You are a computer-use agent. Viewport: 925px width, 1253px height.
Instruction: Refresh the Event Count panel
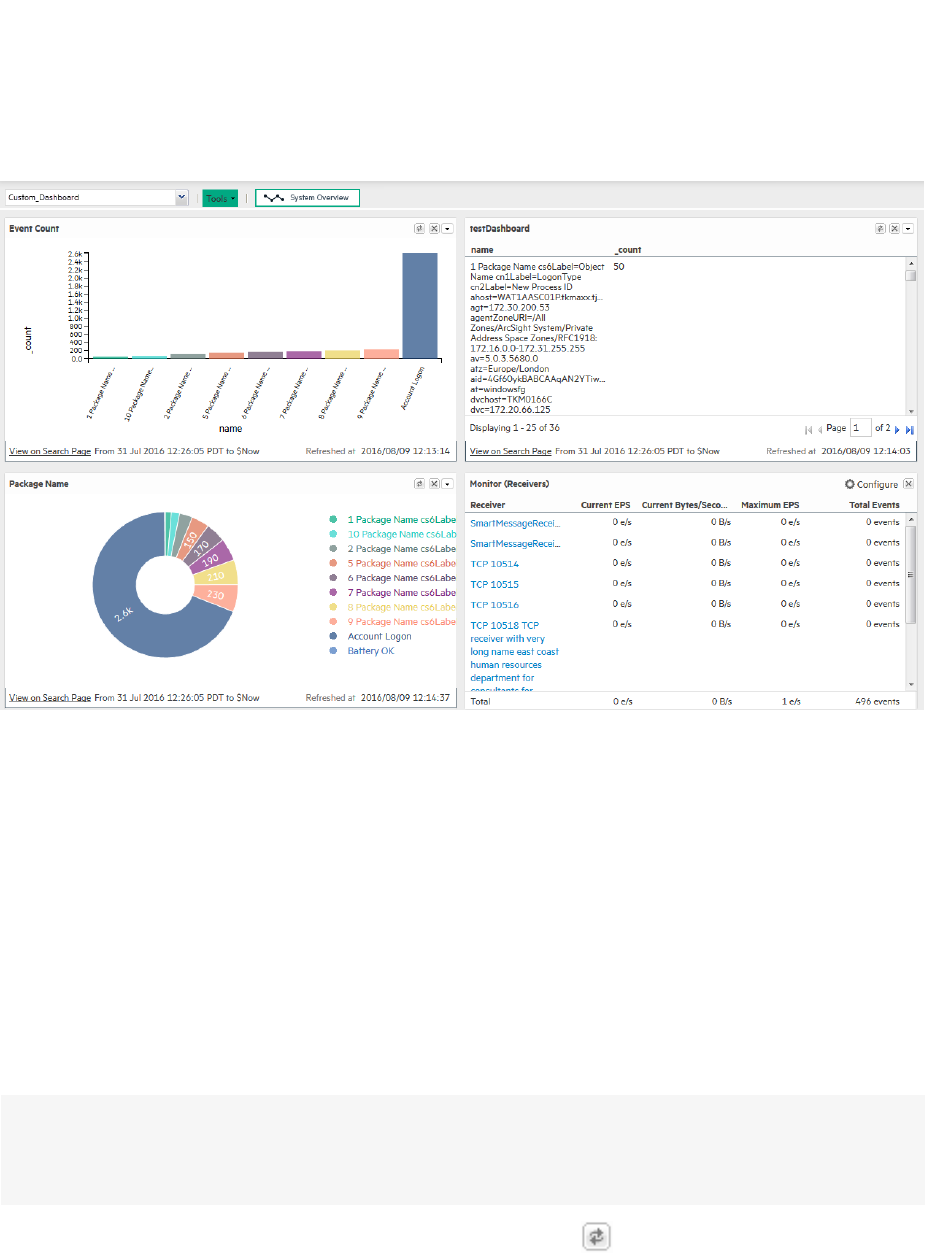coord(420,228)
